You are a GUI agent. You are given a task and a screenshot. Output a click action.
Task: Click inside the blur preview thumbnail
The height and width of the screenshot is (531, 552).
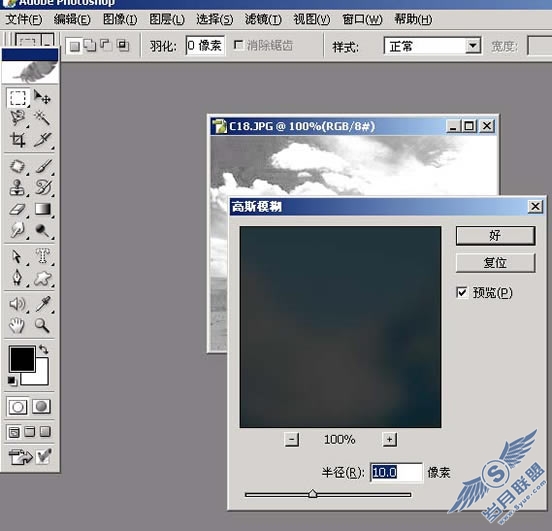pos(340,327)
